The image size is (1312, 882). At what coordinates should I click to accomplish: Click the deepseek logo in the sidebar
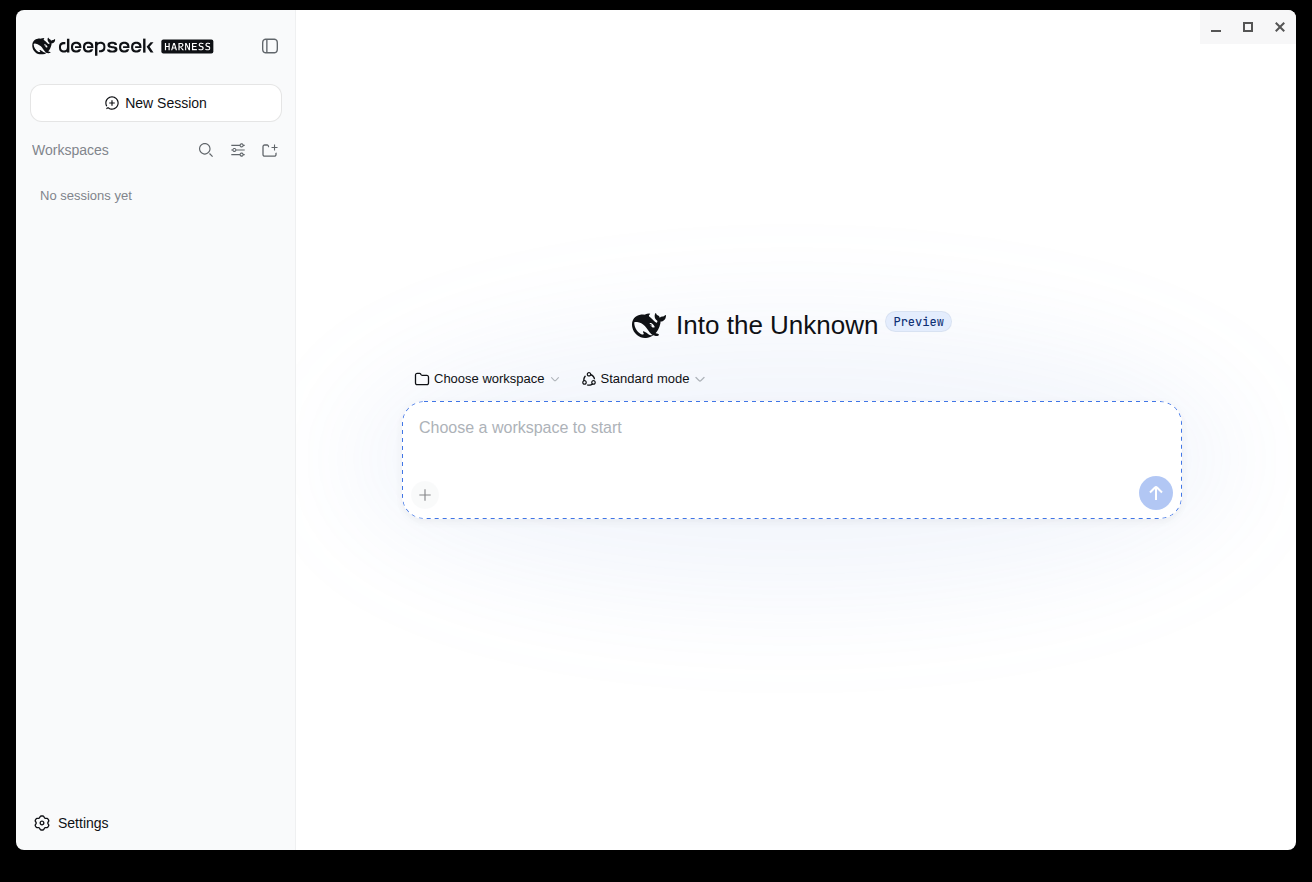click(x=93, y=46)
